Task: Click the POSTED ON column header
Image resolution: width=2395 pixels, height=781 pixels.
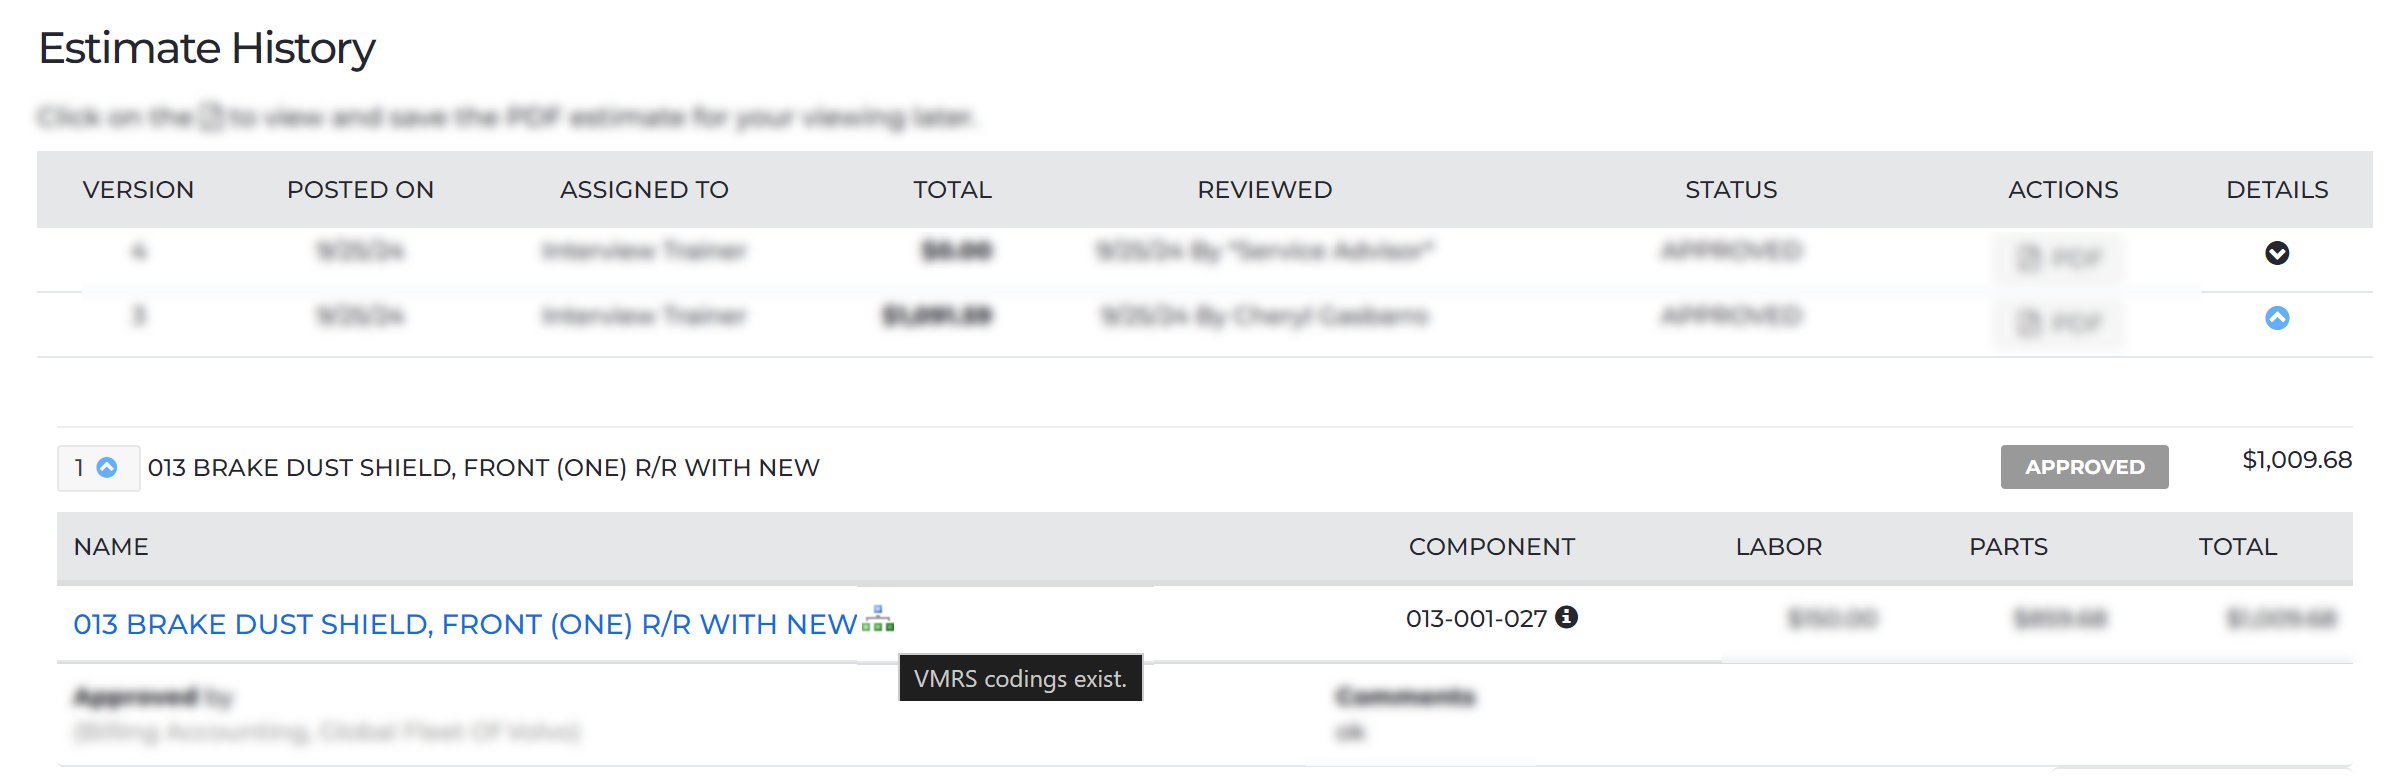Action: 360,190
